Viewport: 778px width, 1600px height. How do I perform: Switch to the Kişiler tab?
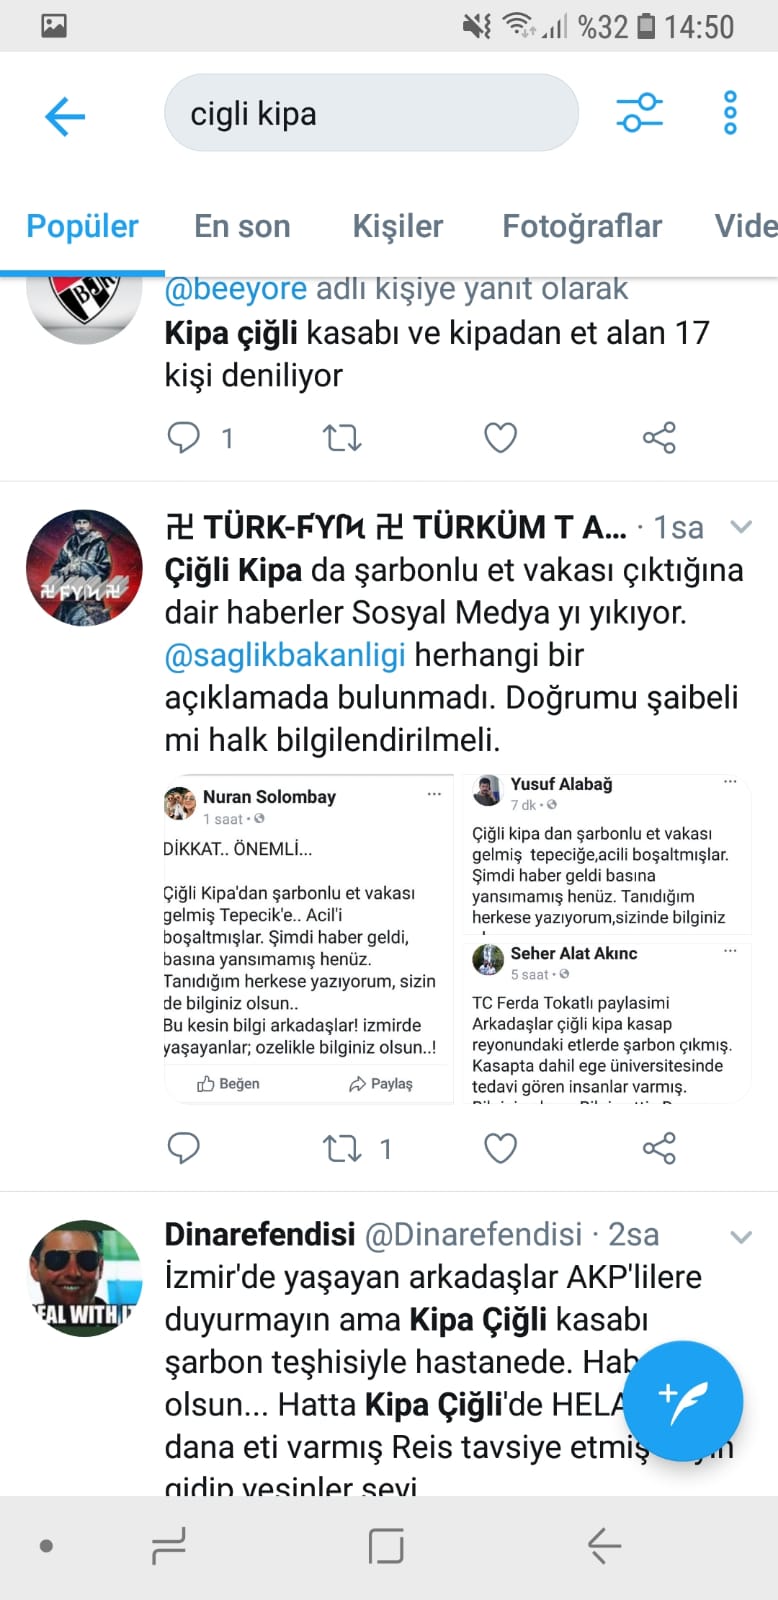(397, 226)
